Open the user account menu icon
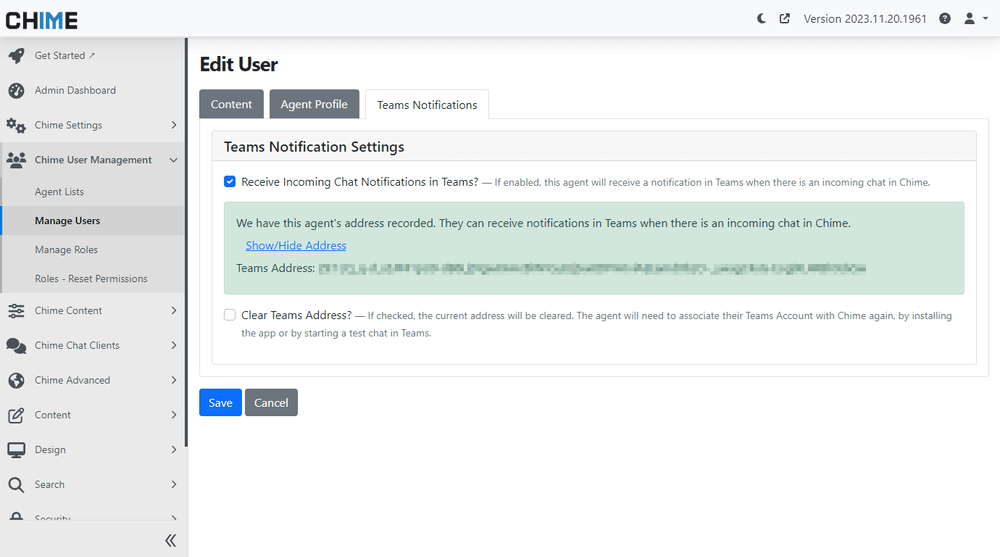This screenshot has height=557, width=1000. [969, 19]
